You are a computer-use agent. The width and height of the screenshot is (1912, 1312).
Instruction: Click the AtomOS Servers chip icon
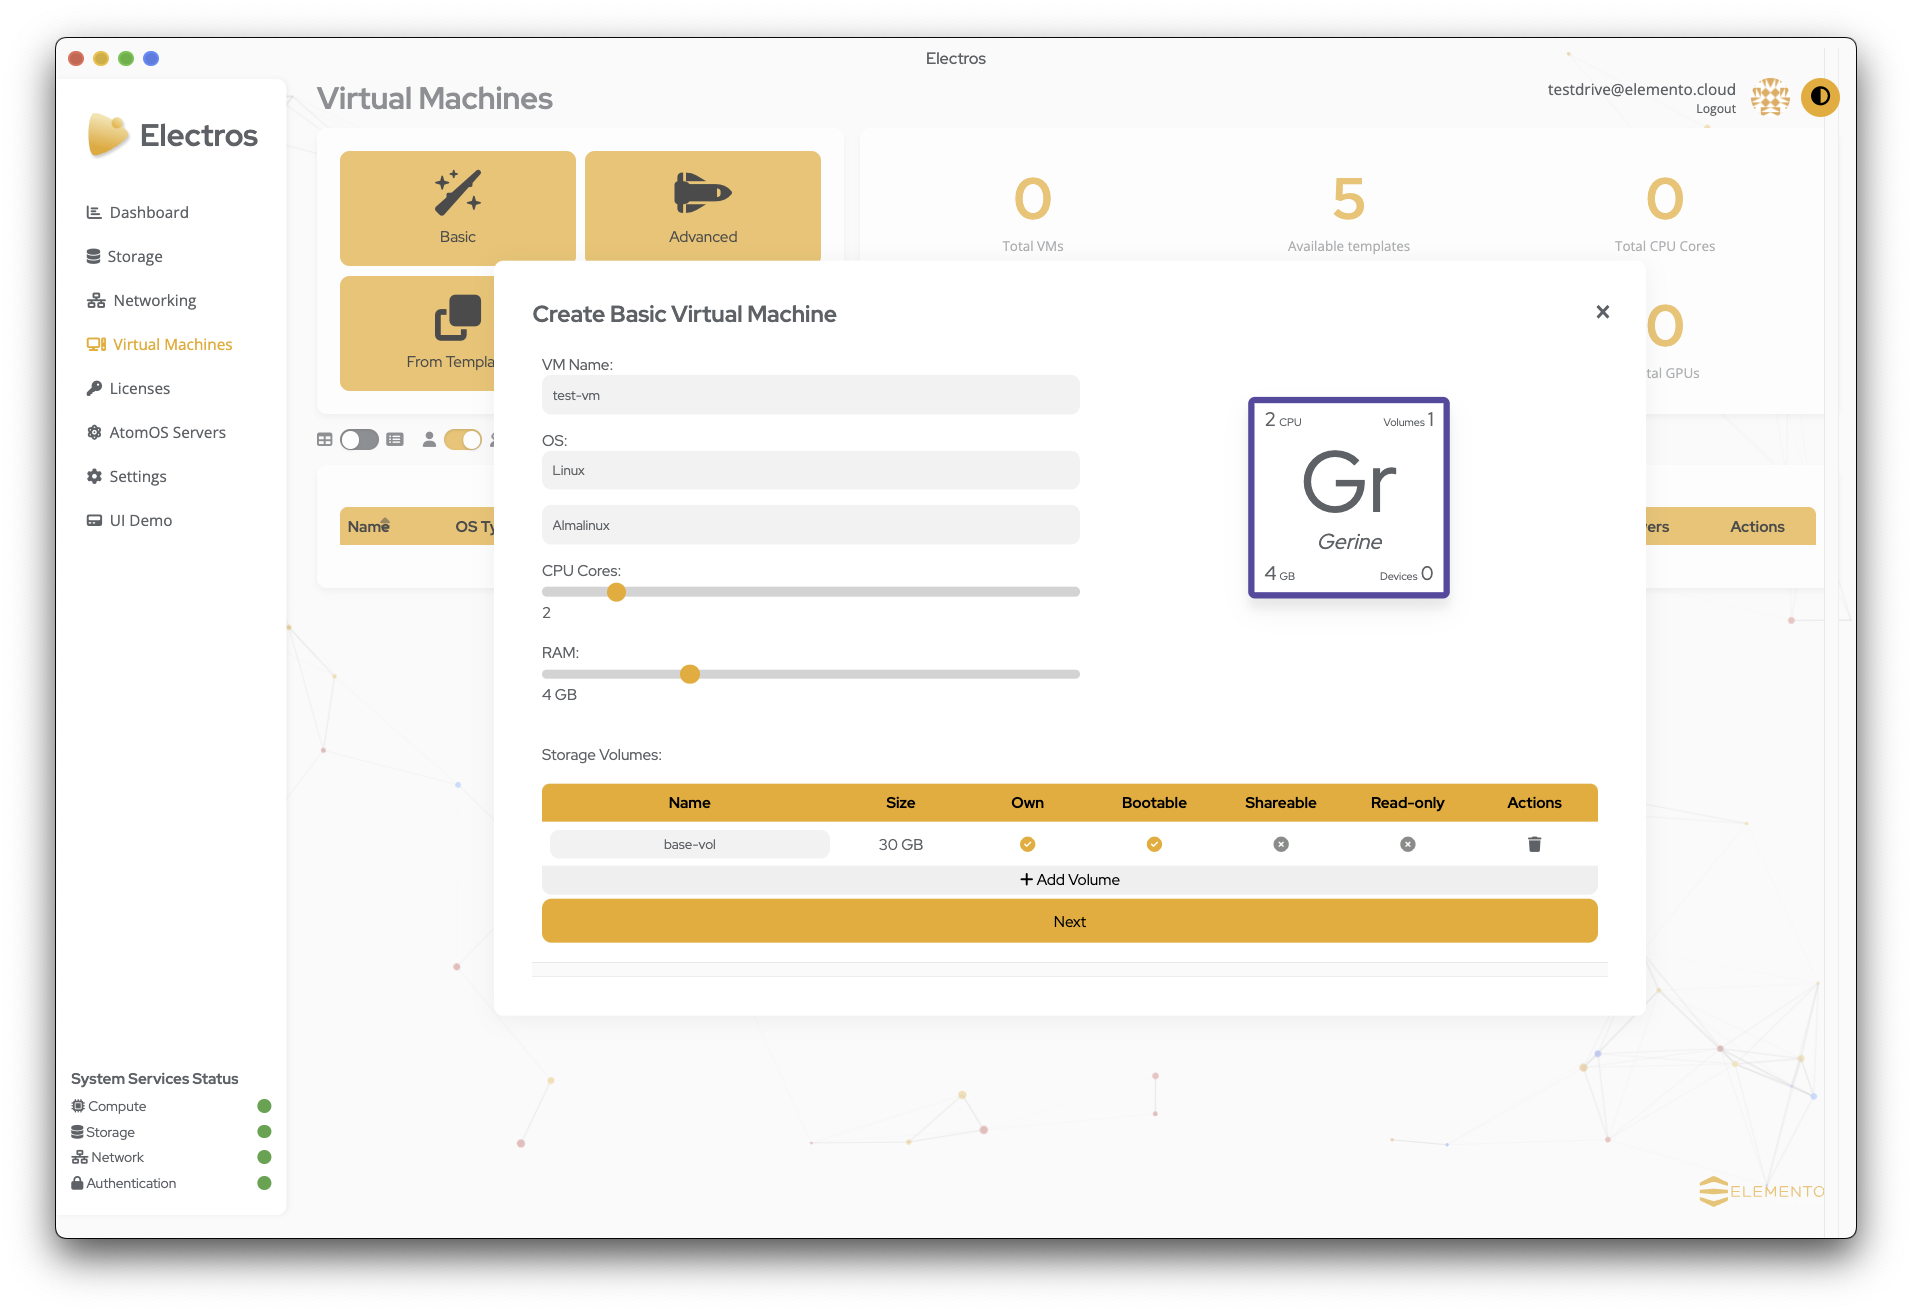tap(94, 432)
